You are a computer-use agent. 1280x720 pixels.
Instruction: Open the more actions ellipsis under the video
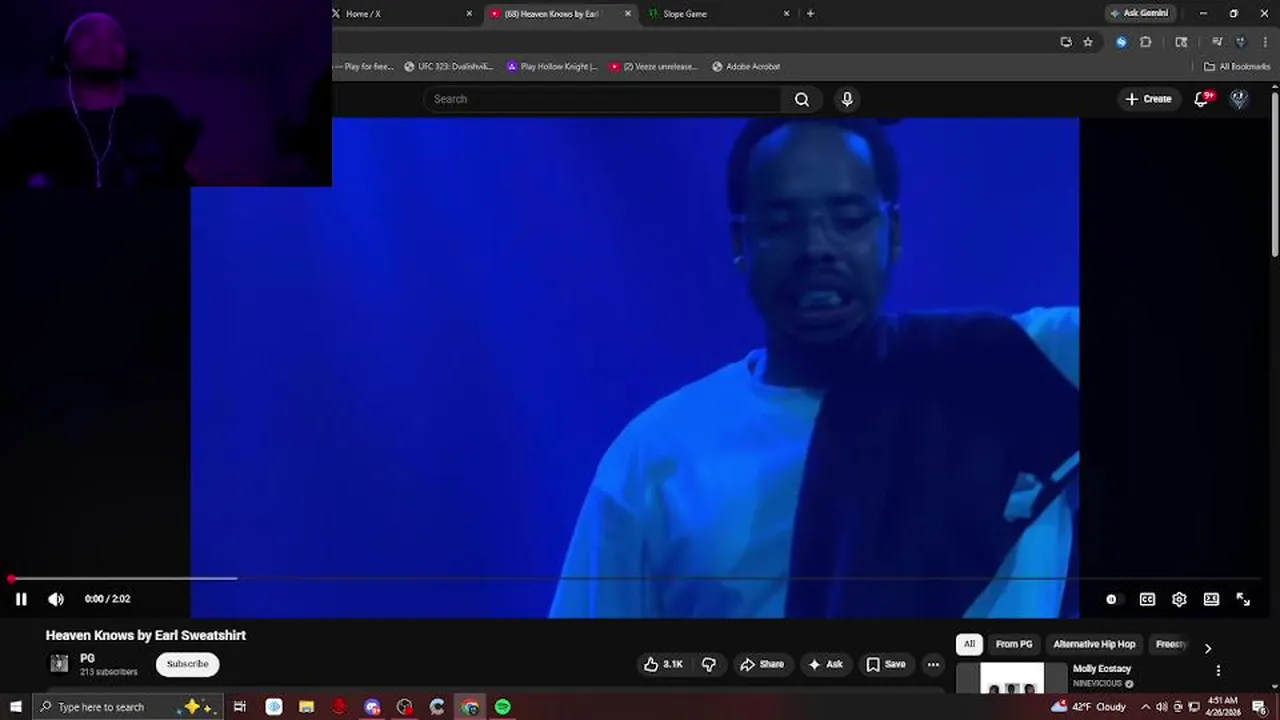pyautogui.click(x=933, y=664)
